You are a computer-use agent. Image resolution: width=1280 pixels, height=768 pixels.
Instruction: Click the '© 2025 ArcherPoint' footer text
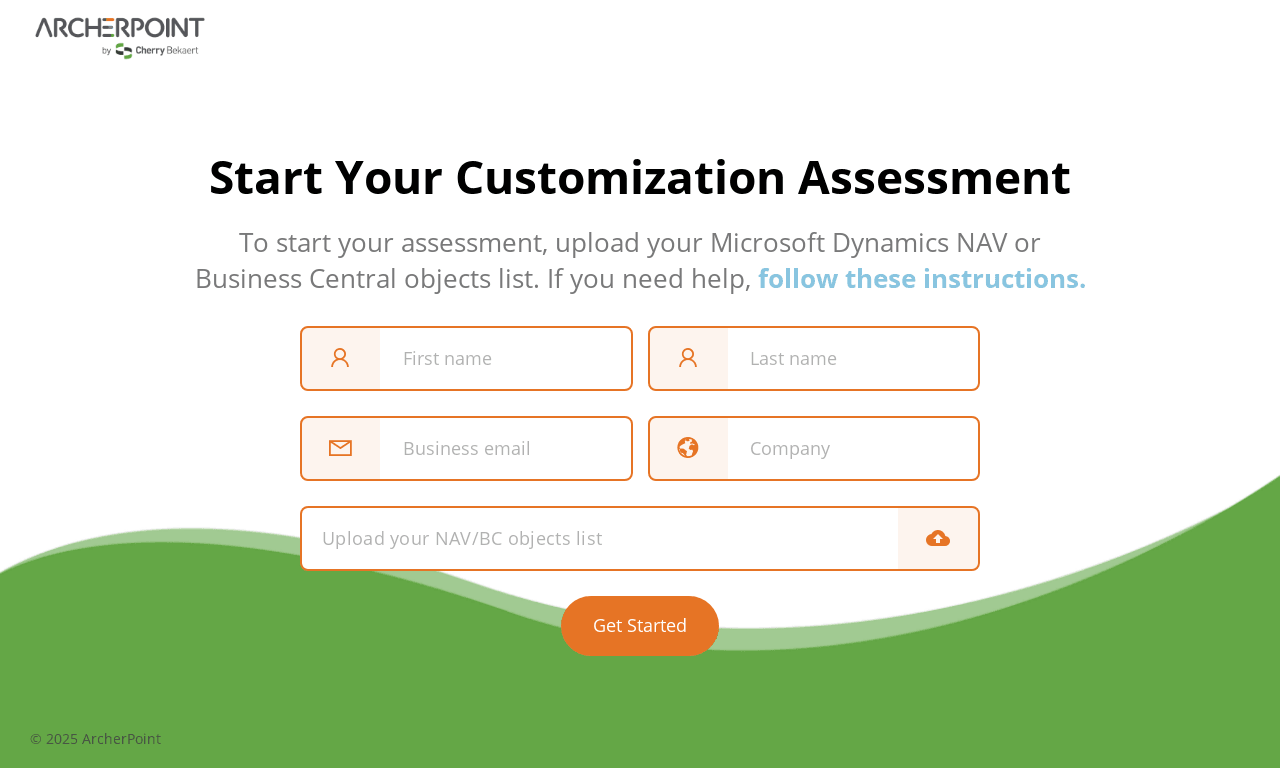click(x=95, y=739)
